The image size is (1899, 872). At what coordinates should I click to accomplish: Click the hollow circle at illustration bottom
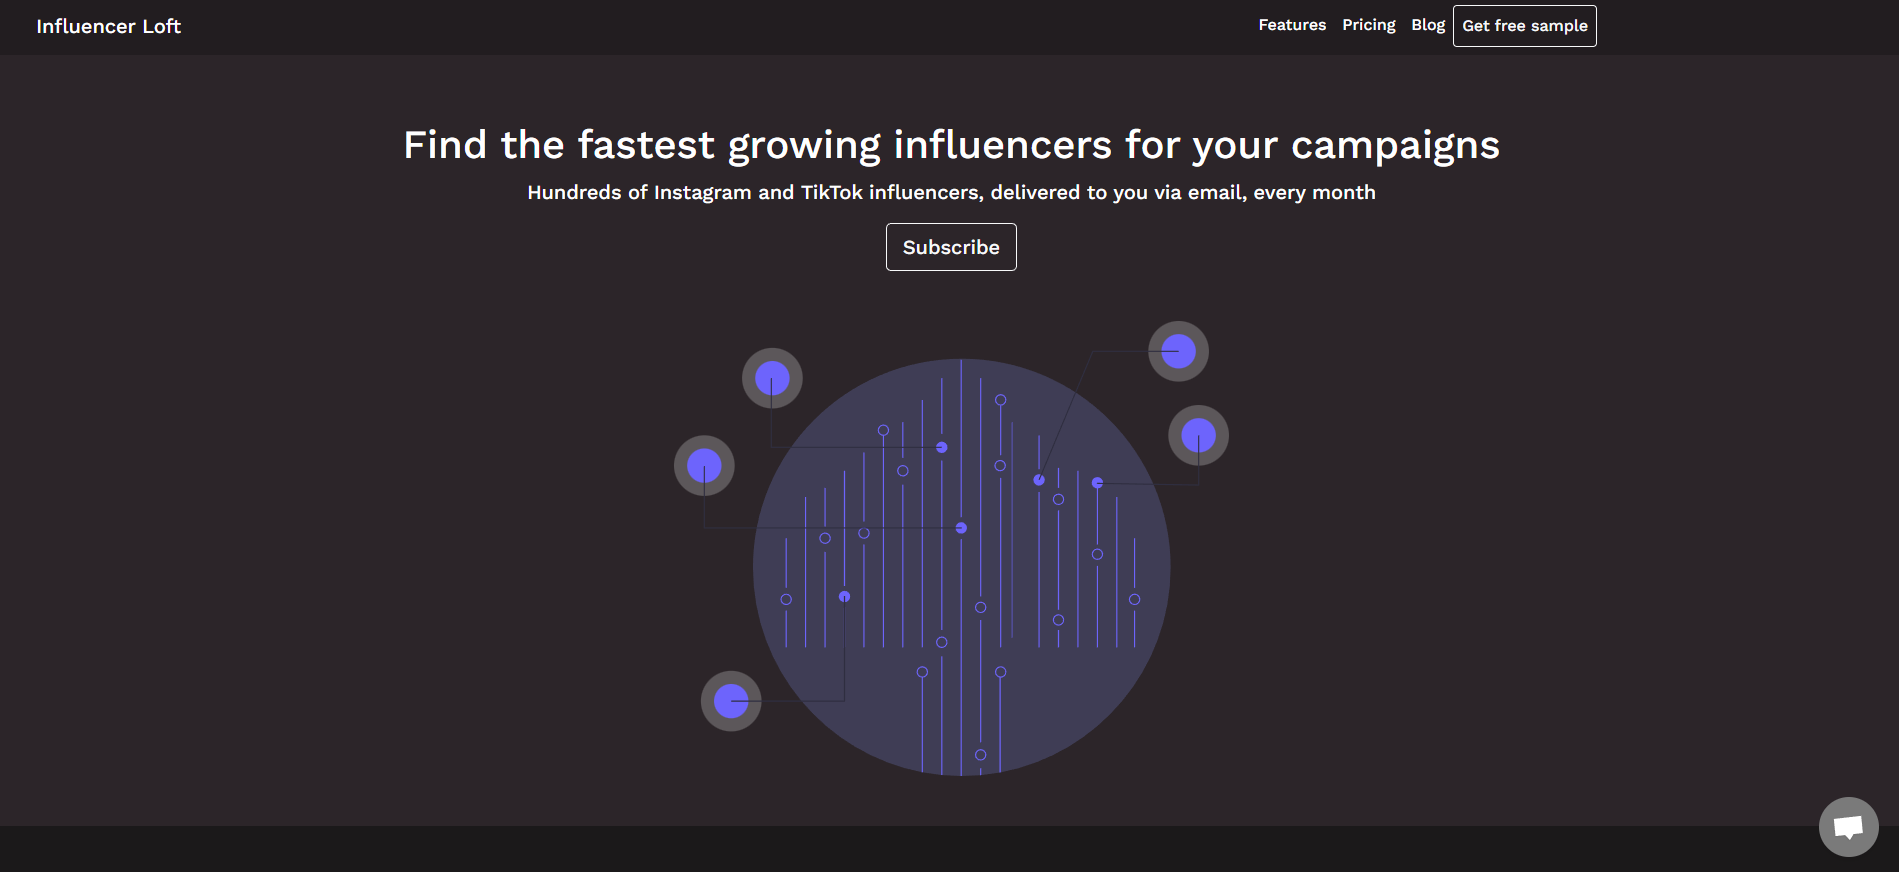[x=980, y=755]
